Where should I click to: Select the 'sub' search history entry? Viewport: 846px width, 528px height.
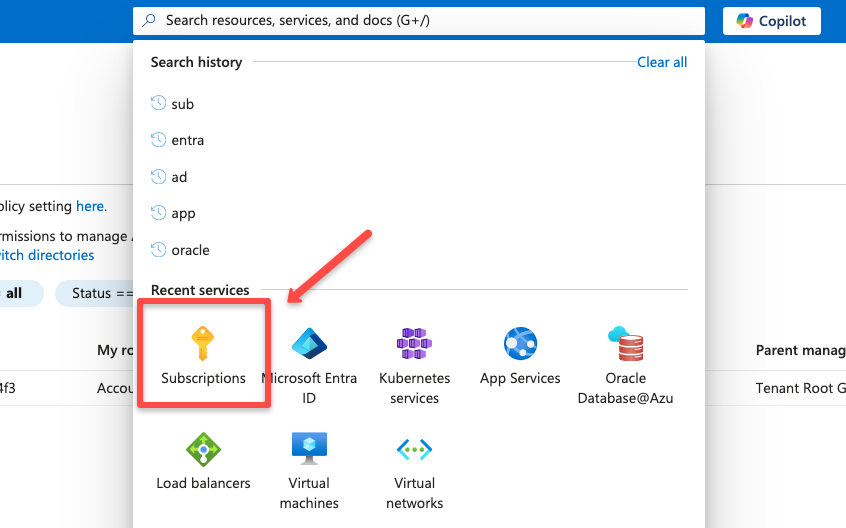click(182, 104)
